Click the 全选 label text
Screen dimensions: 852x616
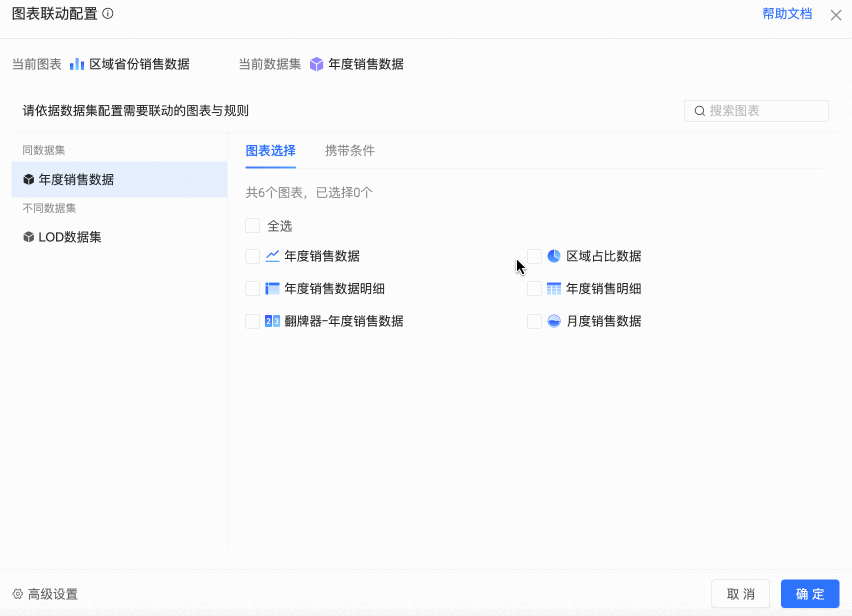click(279, 226)
